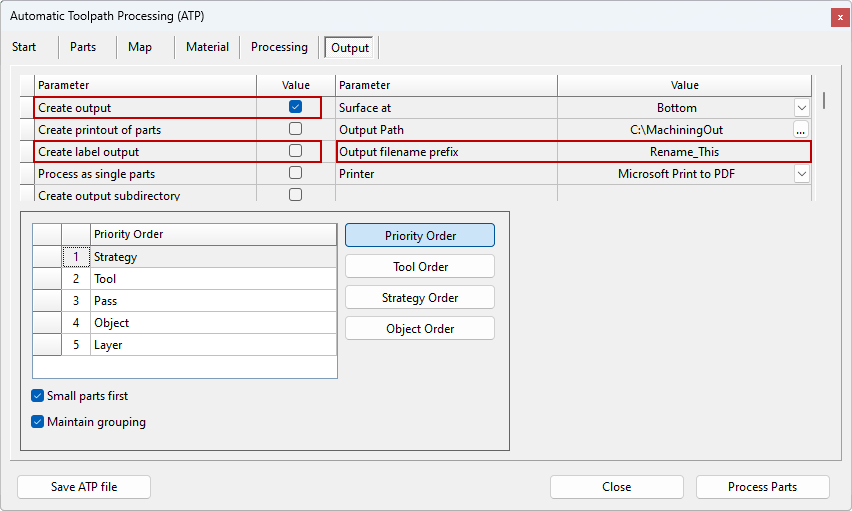Viewport: 852px width, 511px height.
Task: Open the Surface at dropdown
Action: pyautogui.click(x=801, y=108)
